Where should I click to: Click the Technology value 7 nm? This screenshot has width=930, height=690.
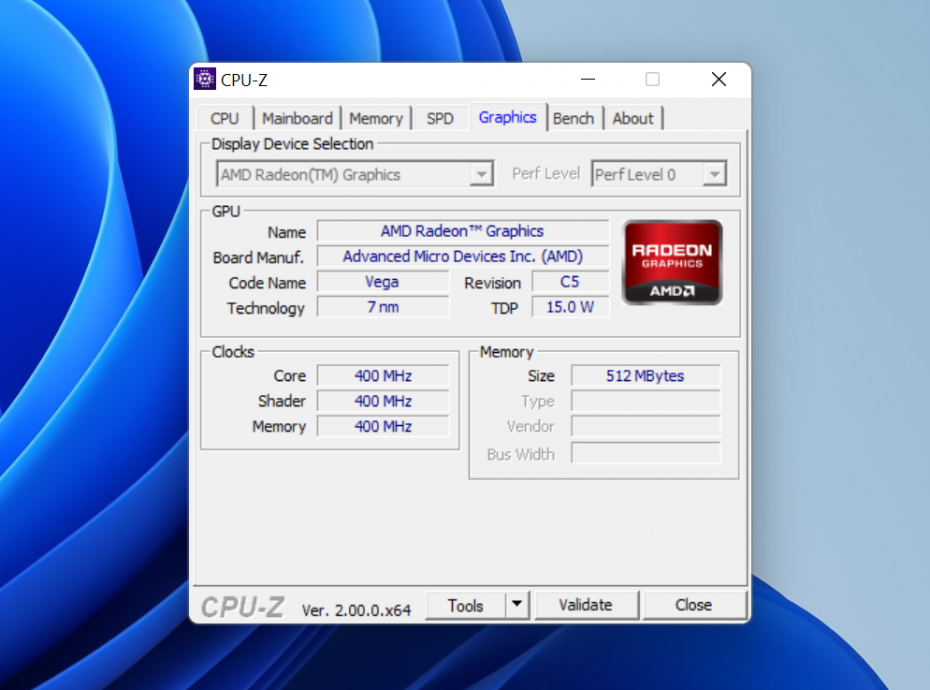click(383, 307)
